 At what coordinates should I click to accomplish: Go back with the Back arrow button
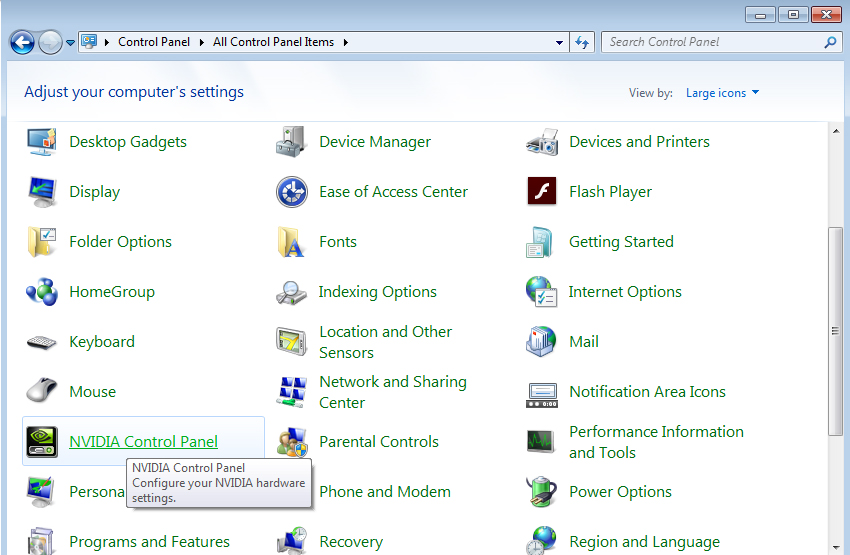[x=22, y=42]
